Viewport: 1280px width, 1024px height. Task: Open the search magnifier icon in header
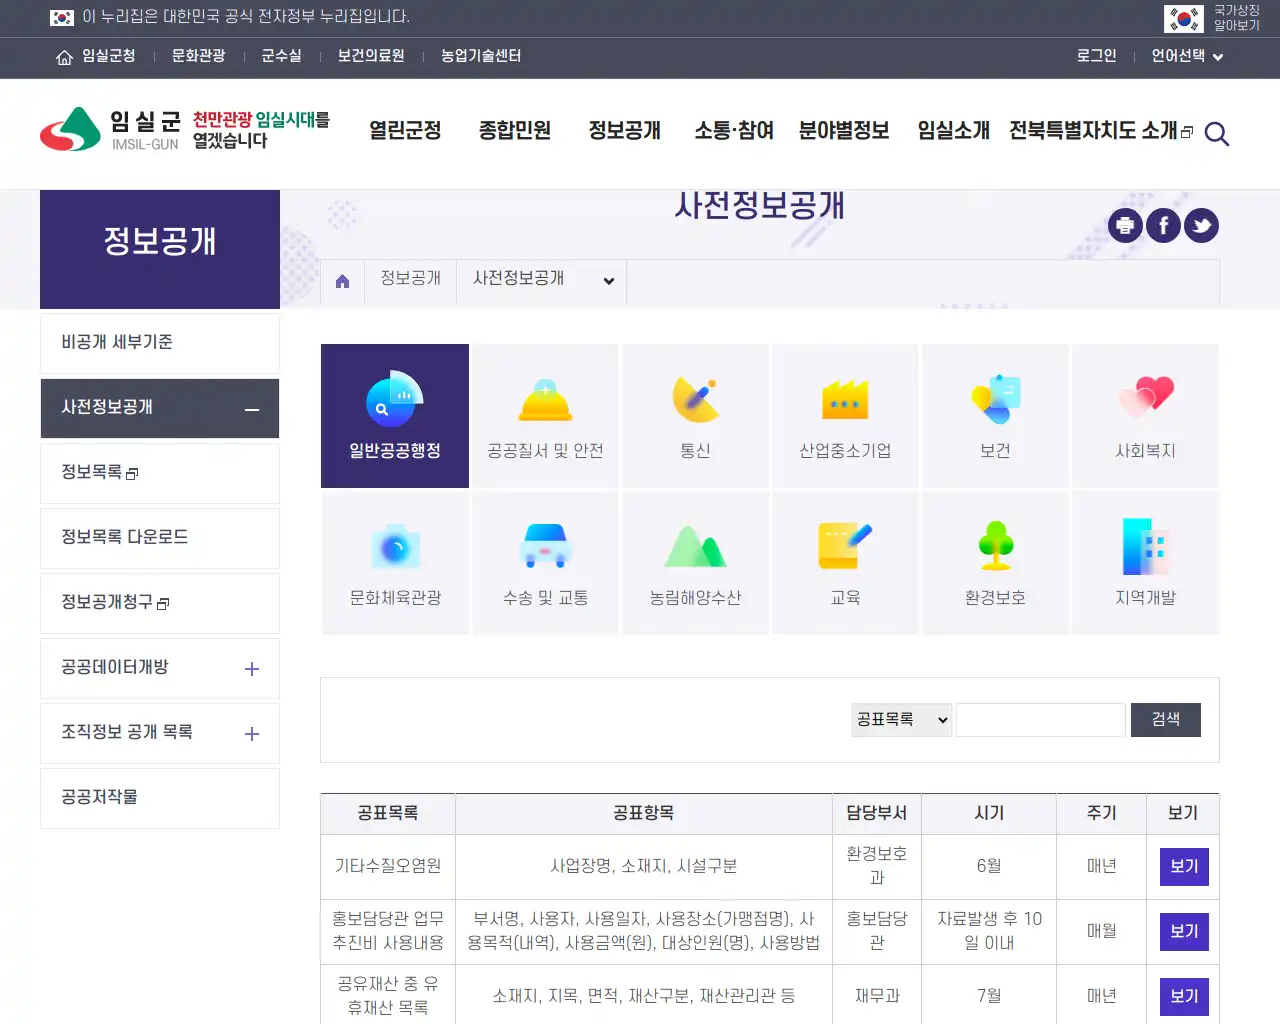(x=1216, y=133)
